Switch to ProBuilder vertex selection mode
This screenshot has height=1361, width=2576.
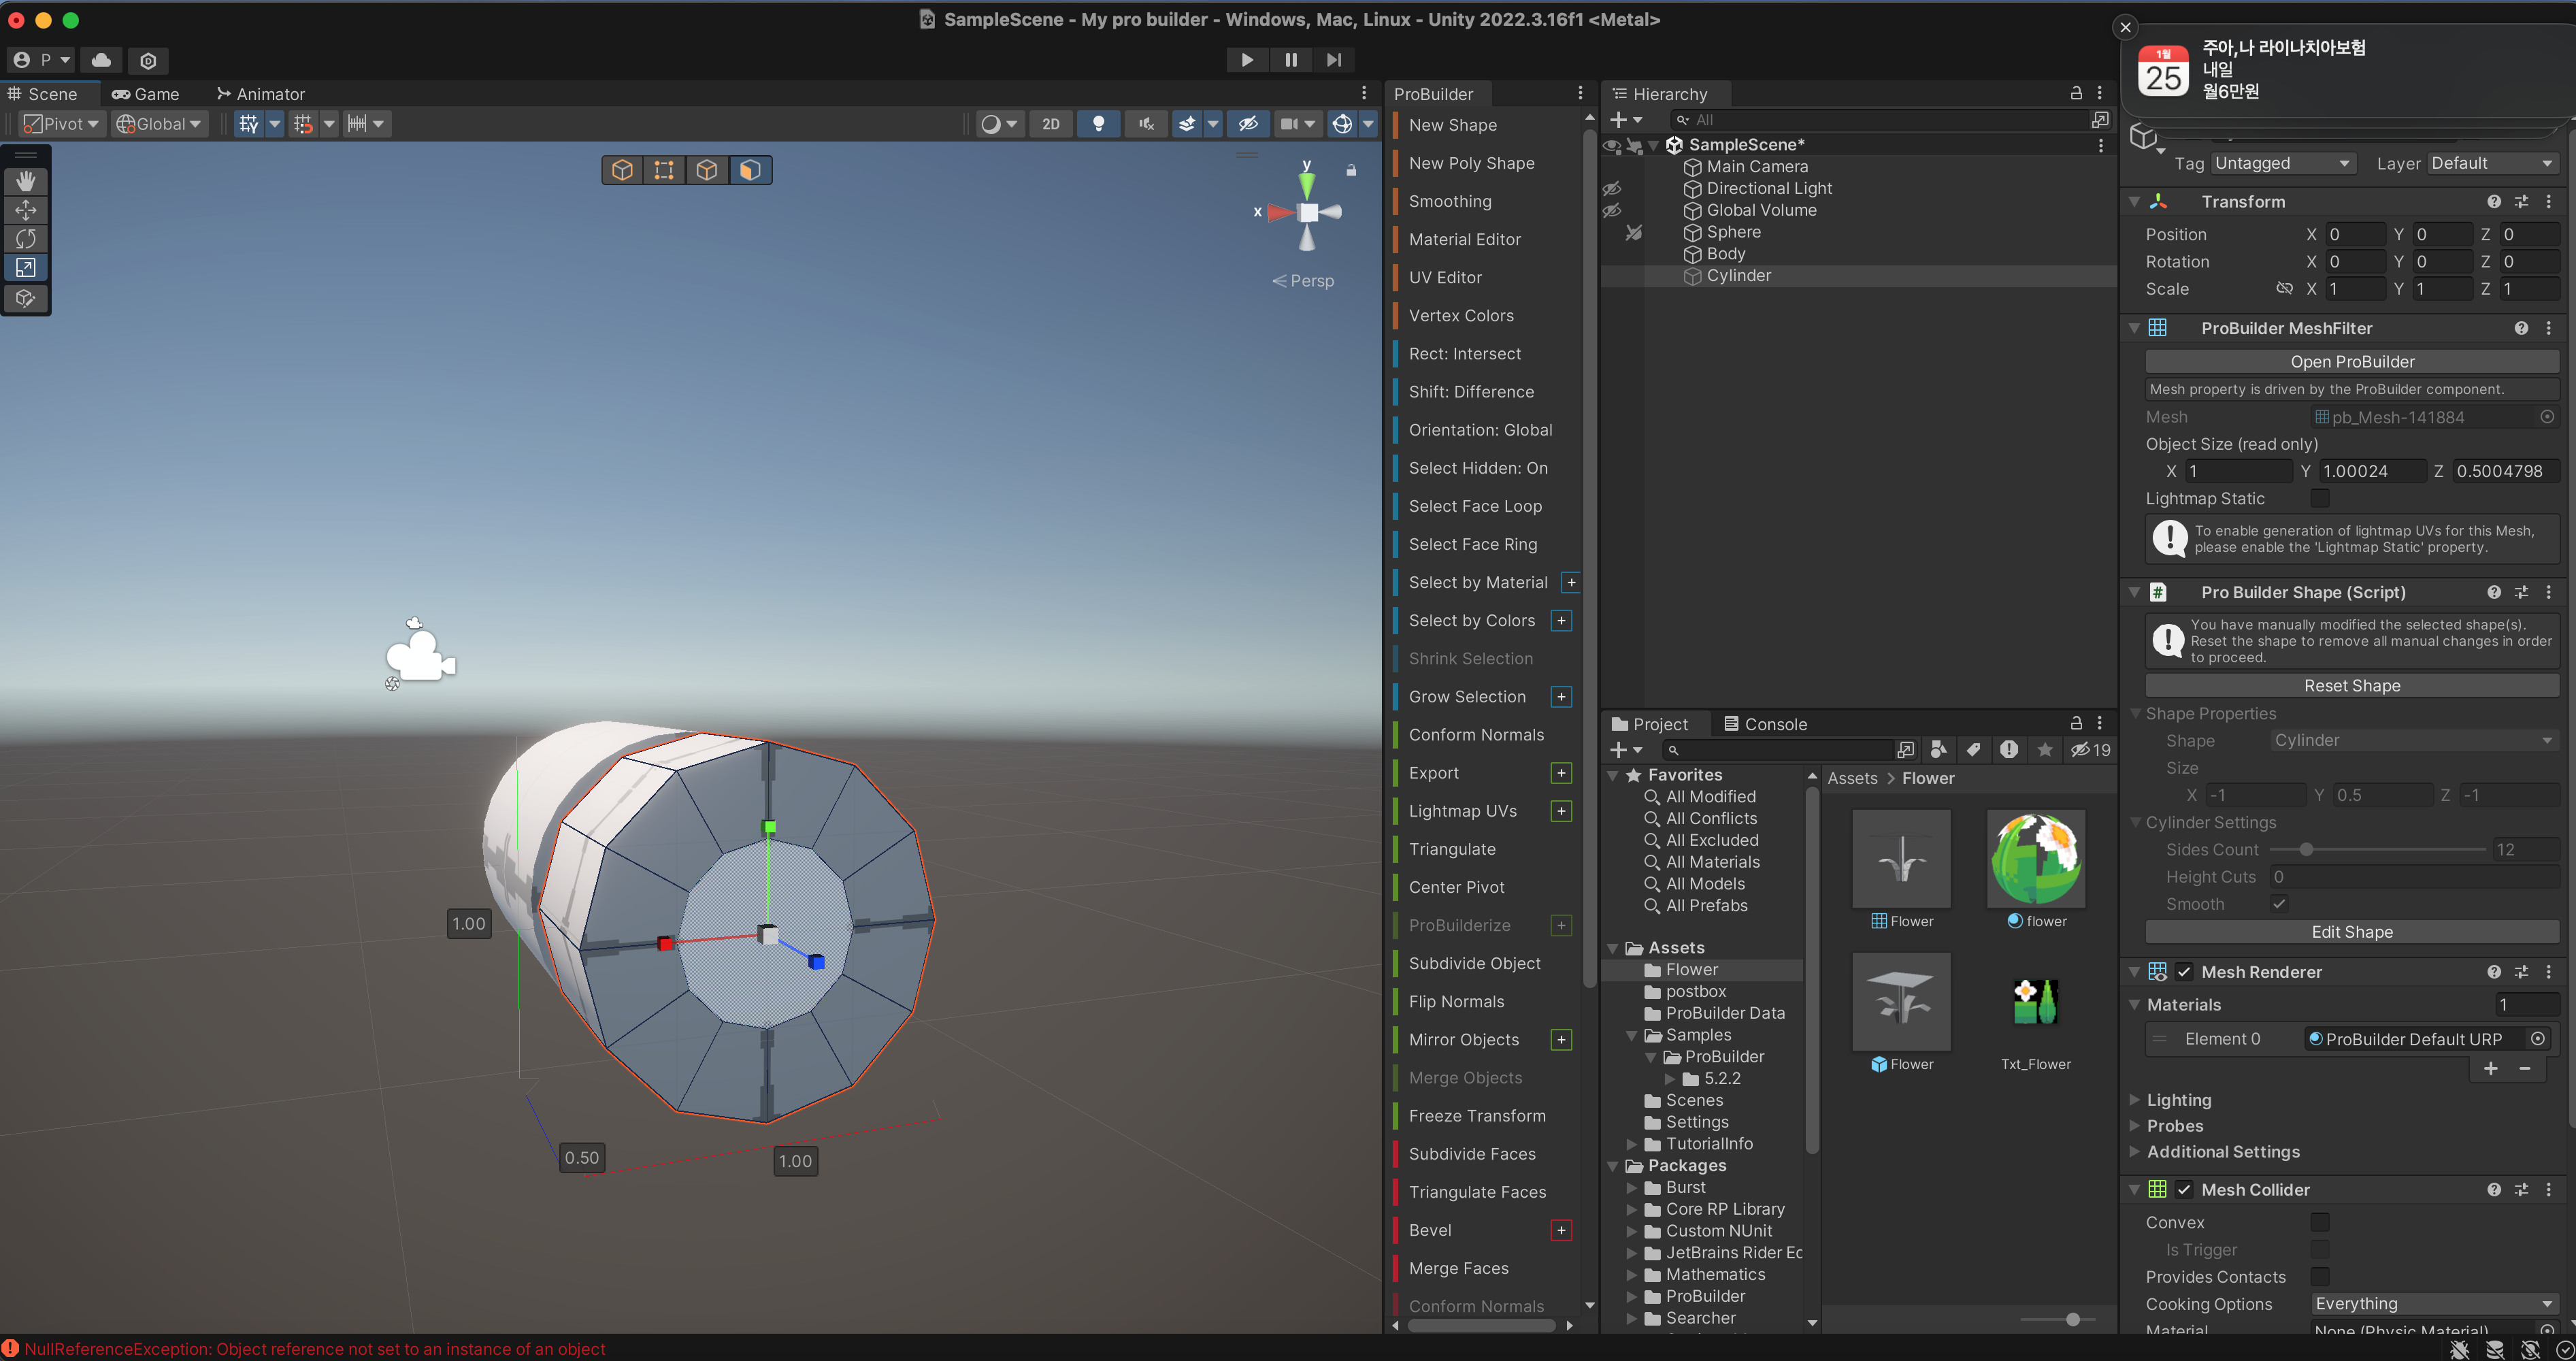coord(664,170)
